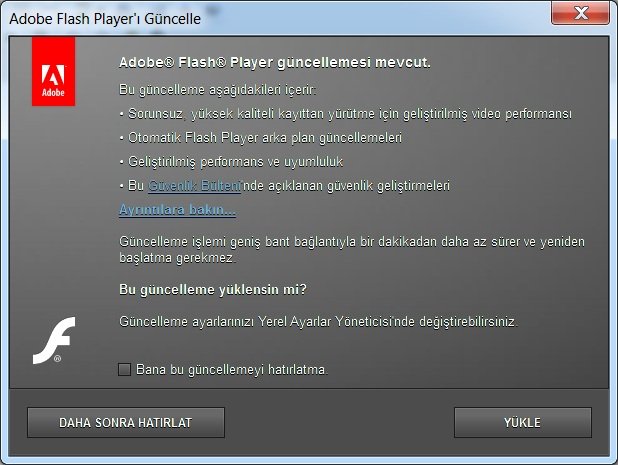Click the 'Güncelleme işlemi geniş bant' paragraph

(352, 249)
